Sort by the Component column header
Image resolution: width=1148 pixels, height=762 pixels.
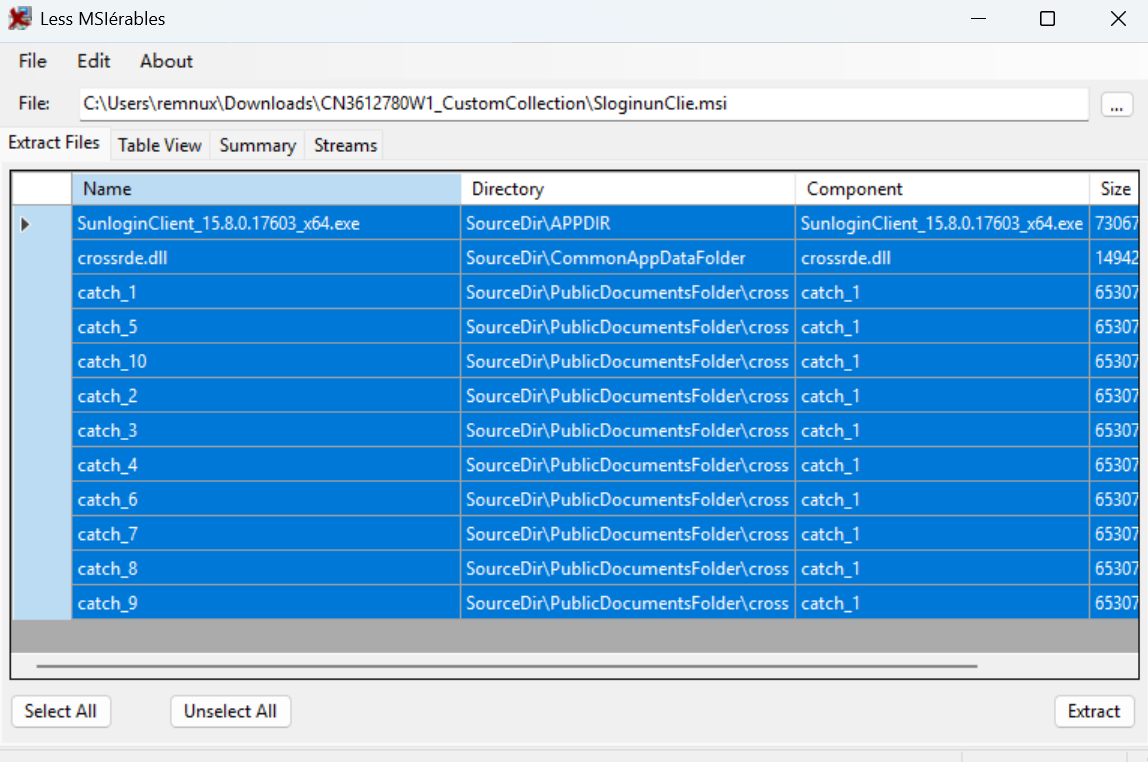point(942,189)
